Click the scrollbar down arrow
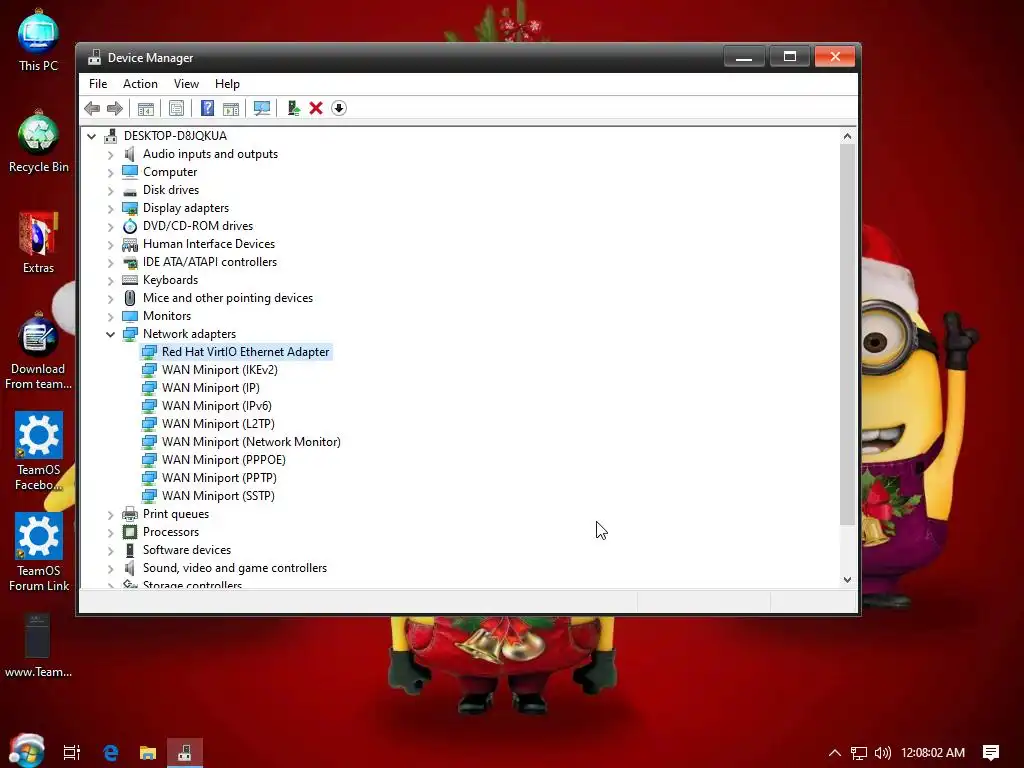The width and height of the screenshot is (1024, 768). coord(847,579)
